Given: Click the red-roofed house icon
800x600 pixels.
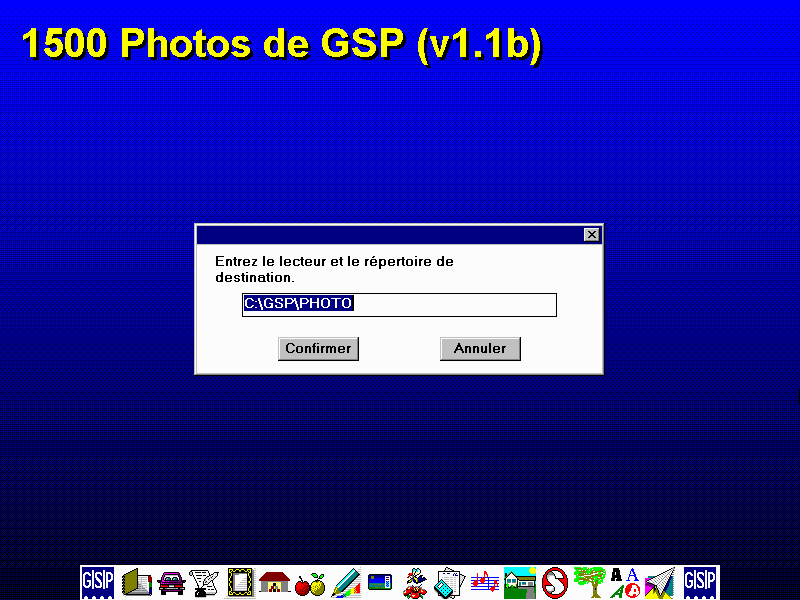Looking at the screenshot, I should (x=275, y=582).
